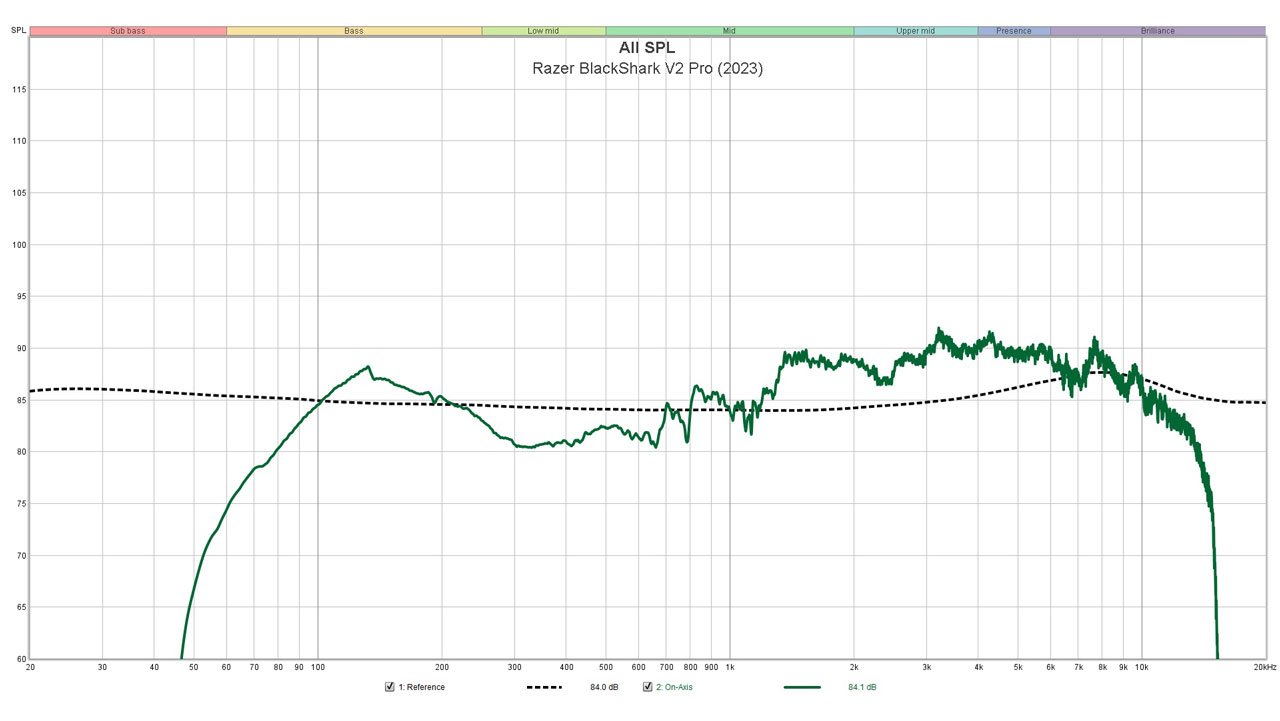Click the 500 frequency axis label

point(606,667)
